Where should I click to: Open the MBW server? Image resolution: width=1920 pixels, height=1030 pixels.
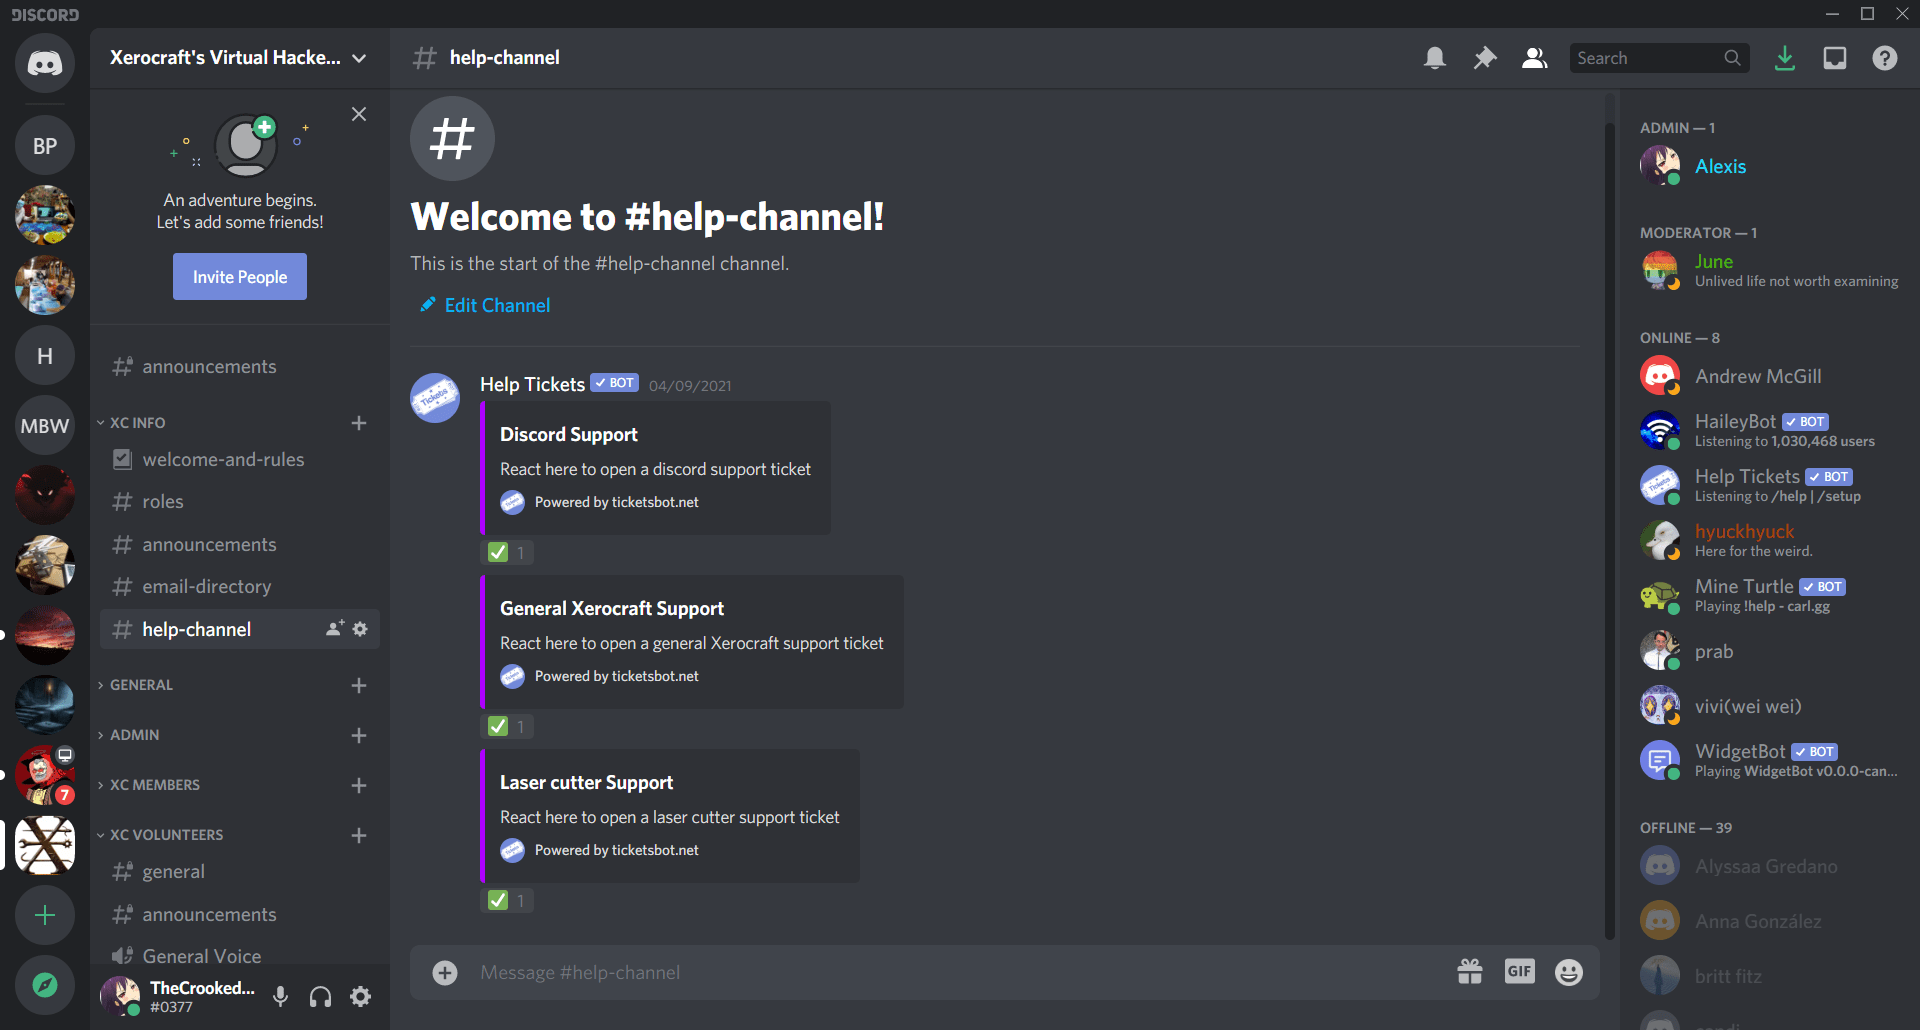tap(45, 426)
